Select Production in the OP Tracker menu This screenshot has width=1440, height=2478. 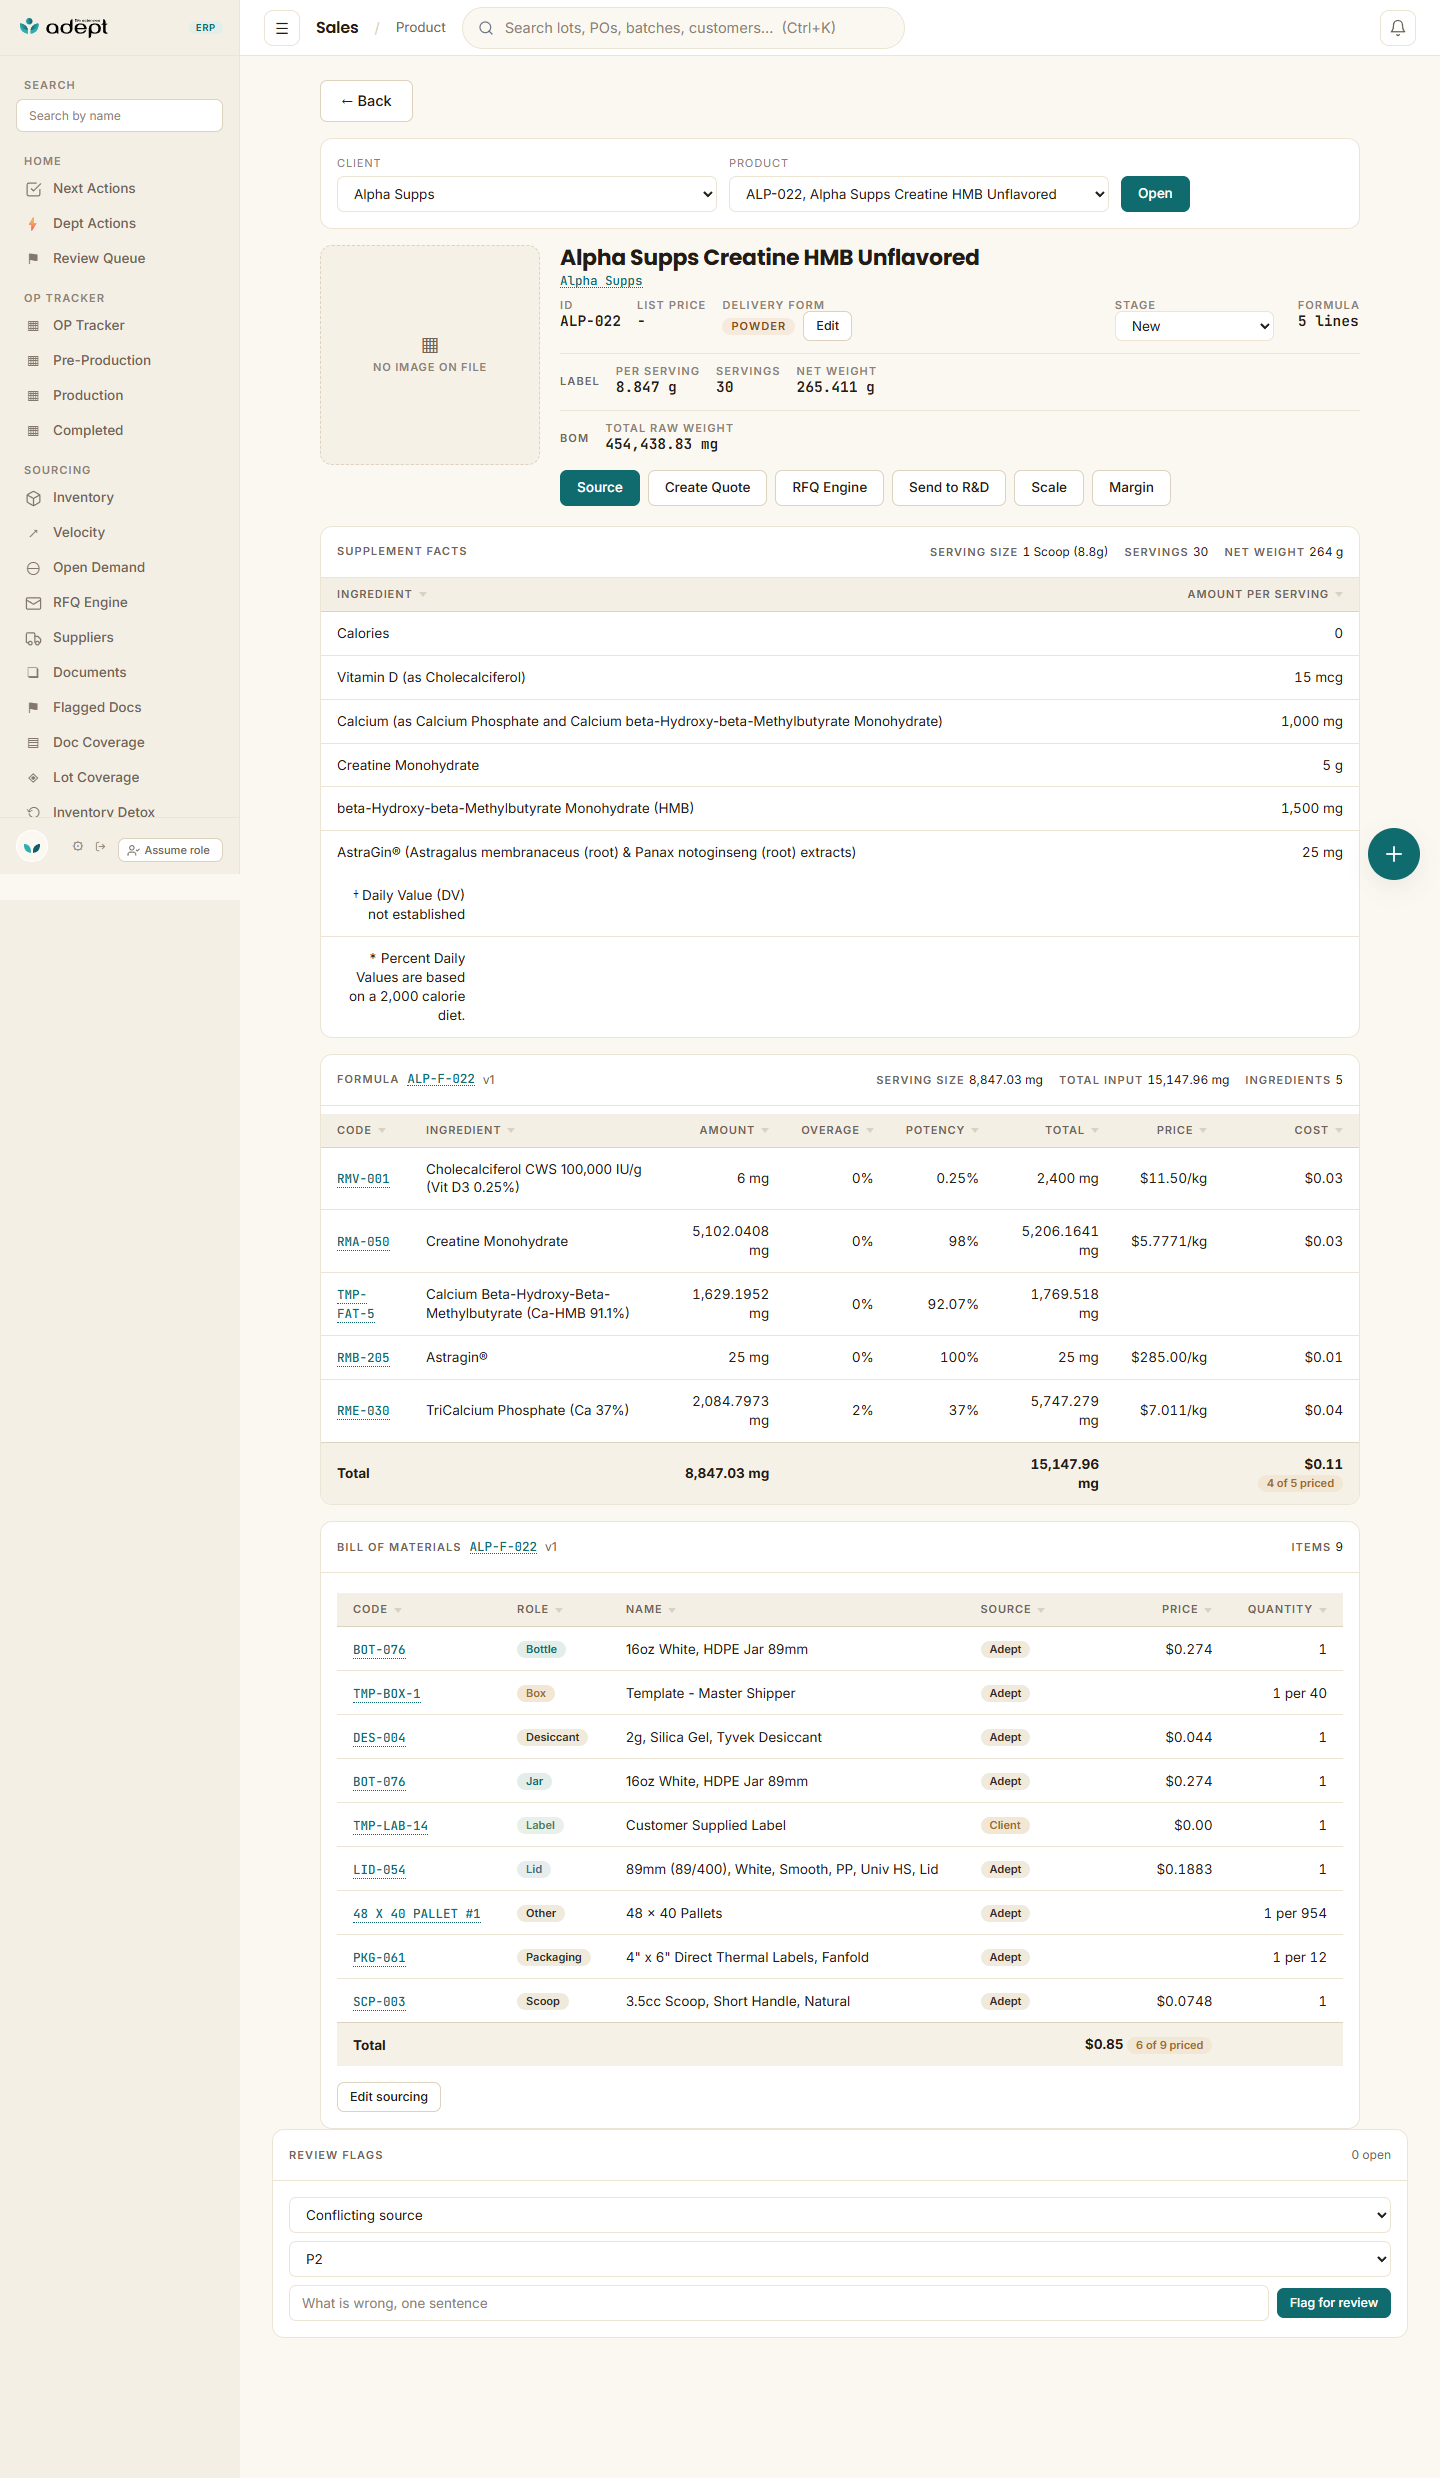(x=88, y=395)
